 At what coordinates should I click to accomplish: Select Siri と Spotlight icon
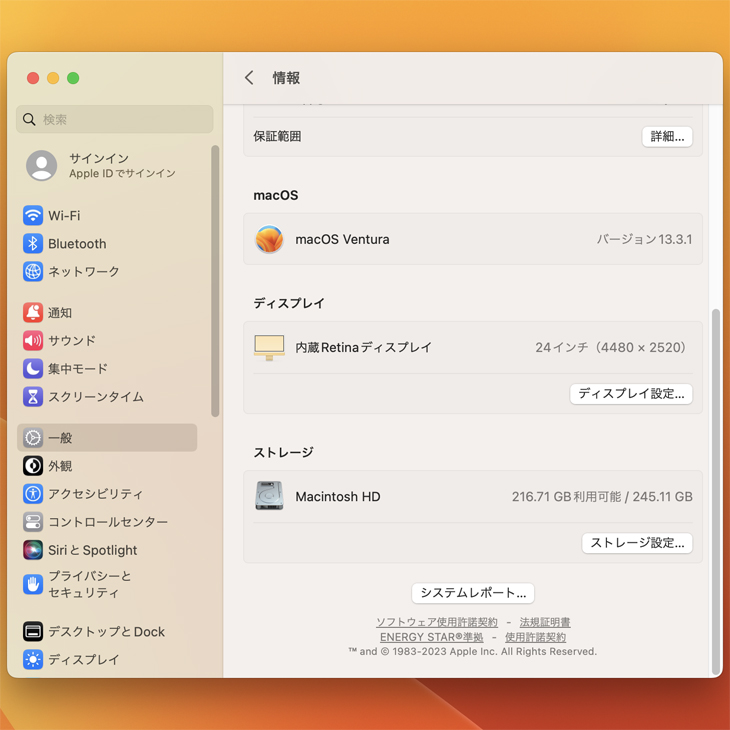click(x=33, y=550)
